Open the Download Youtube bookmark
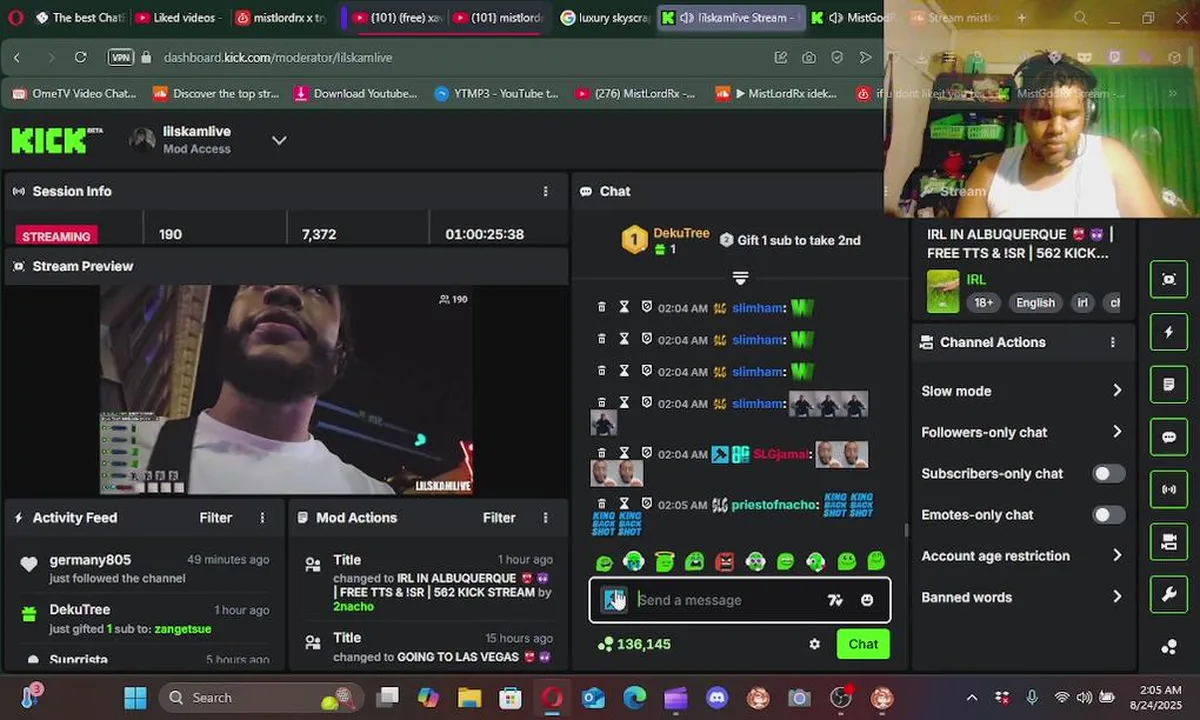Image resolution: width=1200 pixels, height=720 pixels. tap(355, 94)
